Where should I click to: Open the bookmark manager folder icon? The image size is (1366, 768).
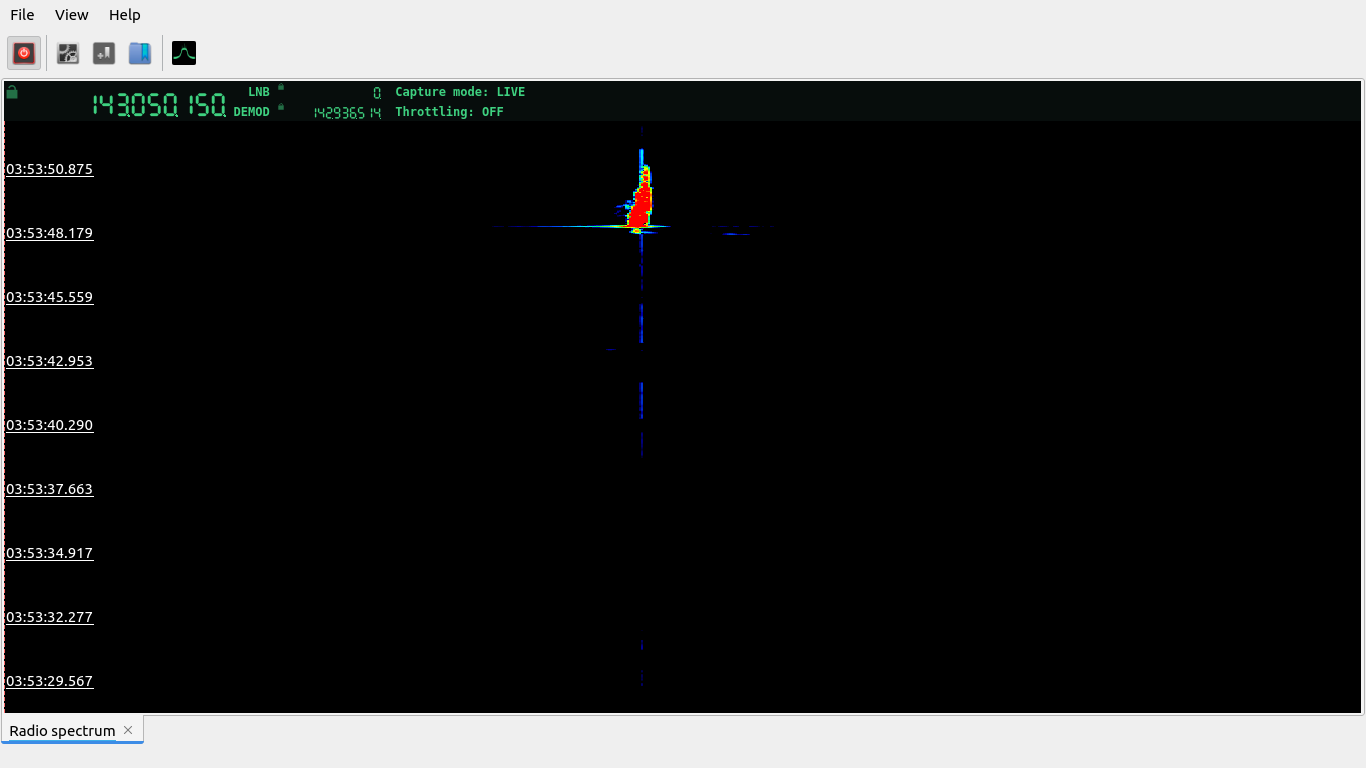click(x=140, y=53)
